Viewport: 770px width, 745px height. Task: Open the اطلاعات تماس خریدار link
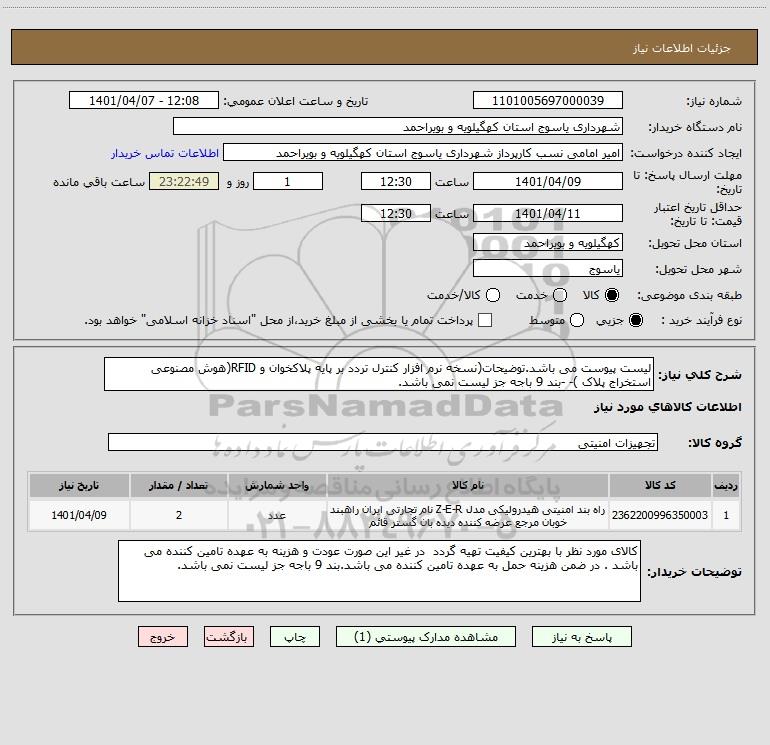[165, 153]
